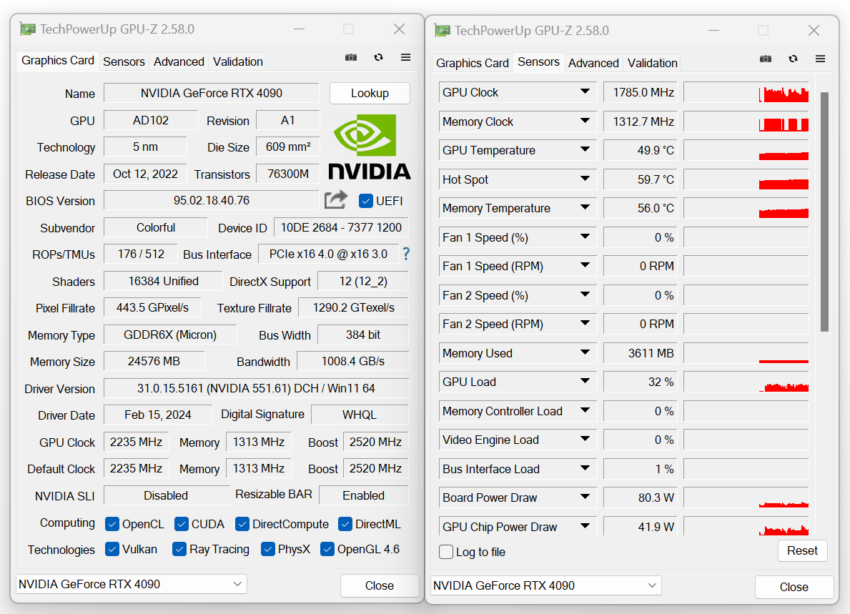850x614 pixels.
Task: Click the question mark beside Bus Interface
Action: 404,254
